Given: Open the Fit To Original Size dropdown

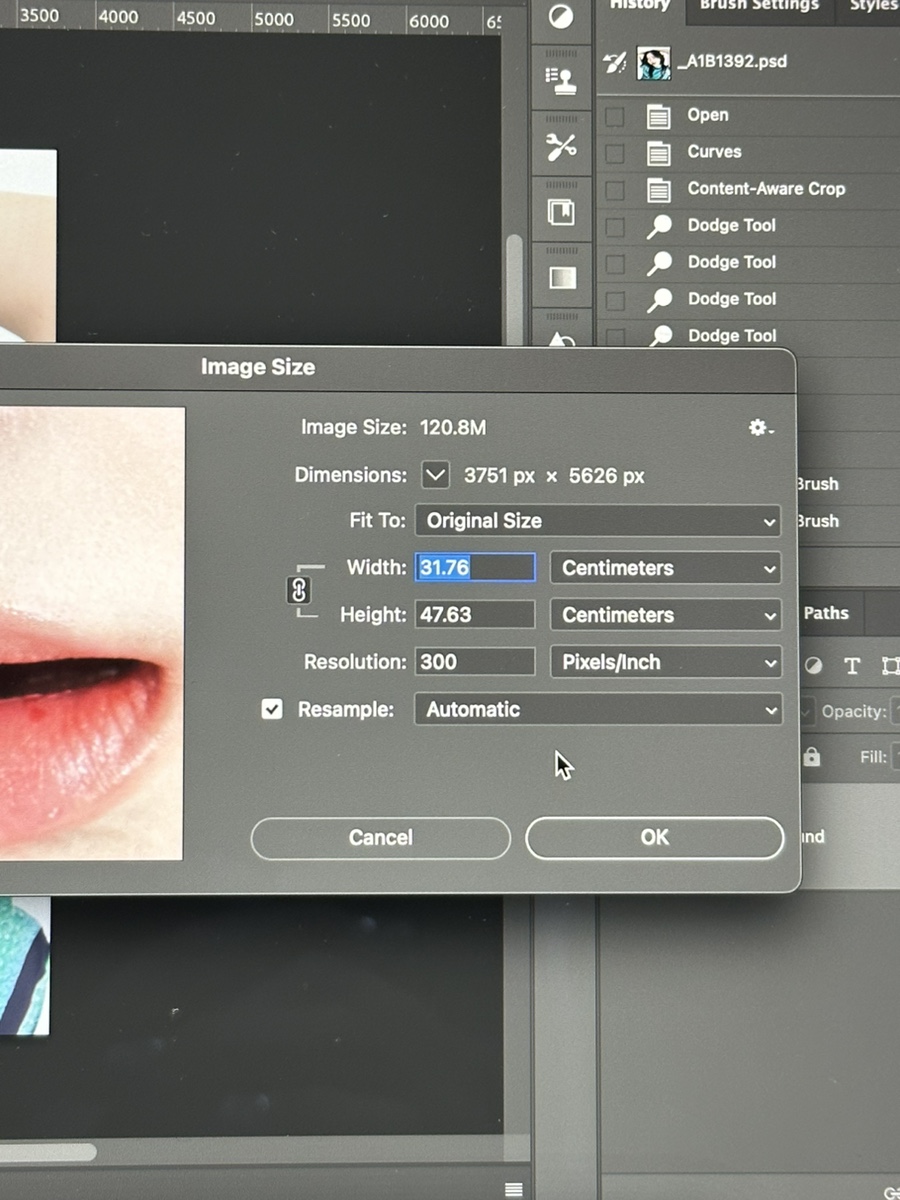Looking at the screenshot, I should pyautogui.click(x=598, y=521).
